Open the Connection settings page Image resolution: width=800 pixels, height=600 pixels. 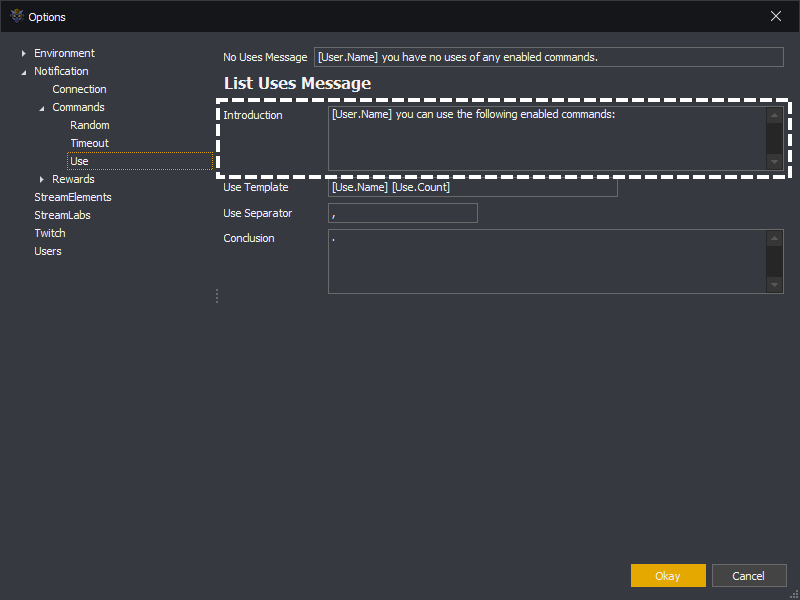(x=79, y=89)
